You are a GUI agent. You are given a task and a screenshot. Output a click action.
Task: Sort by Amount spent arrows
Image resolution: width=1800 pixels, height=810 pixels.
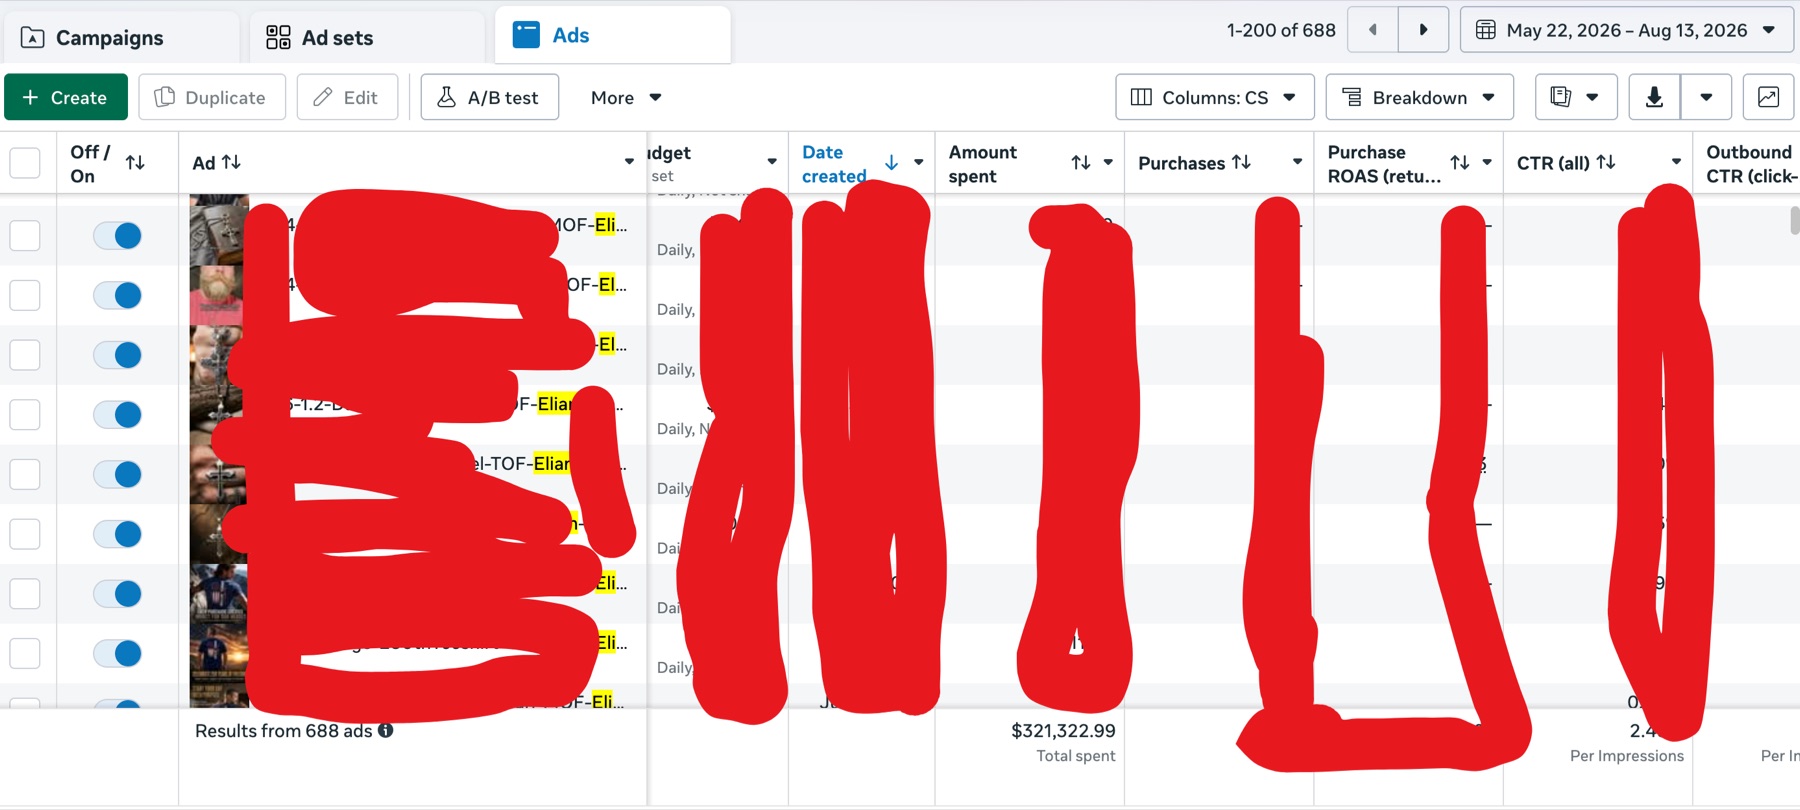tap(1080, 162)
